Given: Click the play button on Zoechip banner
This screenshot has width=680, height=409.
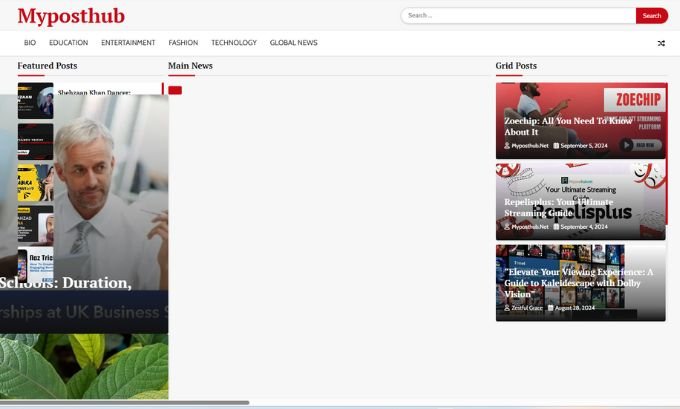Looking at the screenshot, I should (626, 145).
